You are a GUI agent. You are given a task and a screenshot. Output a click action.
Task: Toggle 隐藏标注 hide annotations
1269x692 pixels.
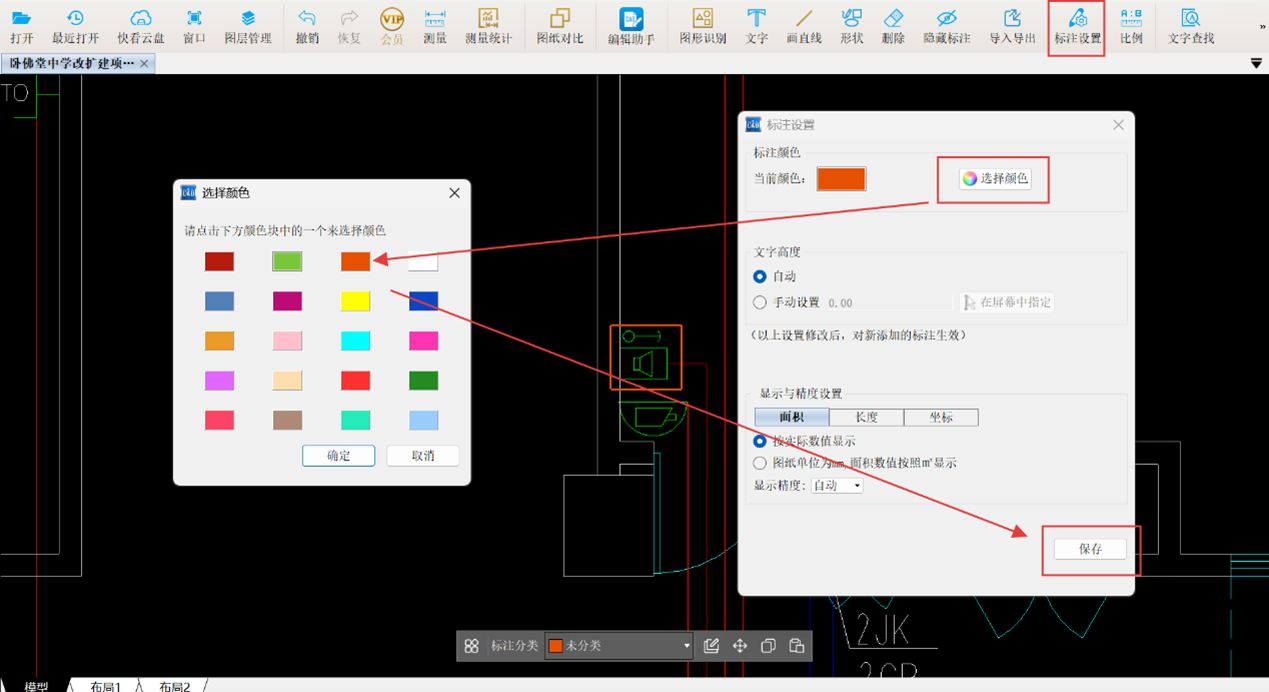[x=946, y=27]
